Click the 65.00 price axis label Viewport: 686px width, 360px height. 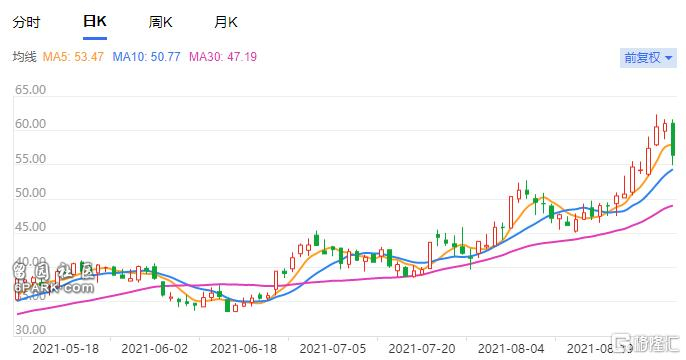(x=30, y=90)
